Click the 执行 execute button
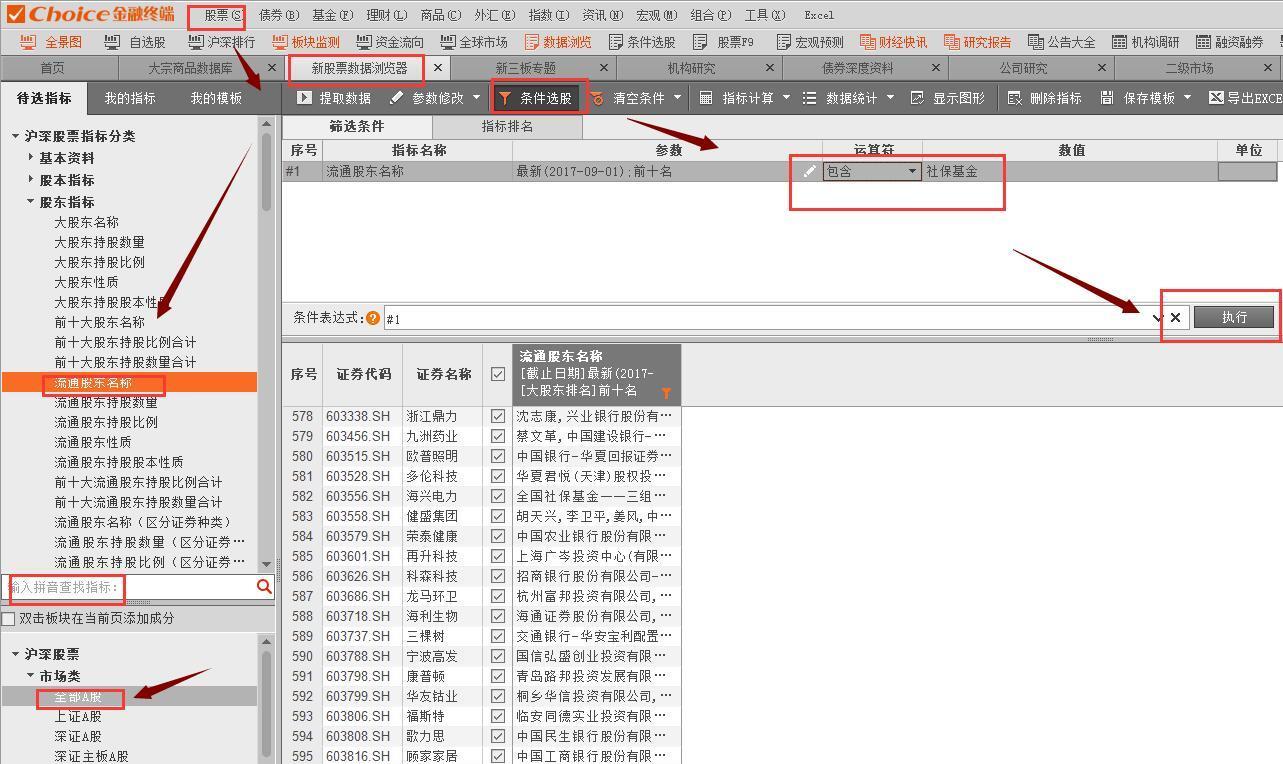Image resolution: width=1283 pixels, height=764 pixels. coord(1234,317)
